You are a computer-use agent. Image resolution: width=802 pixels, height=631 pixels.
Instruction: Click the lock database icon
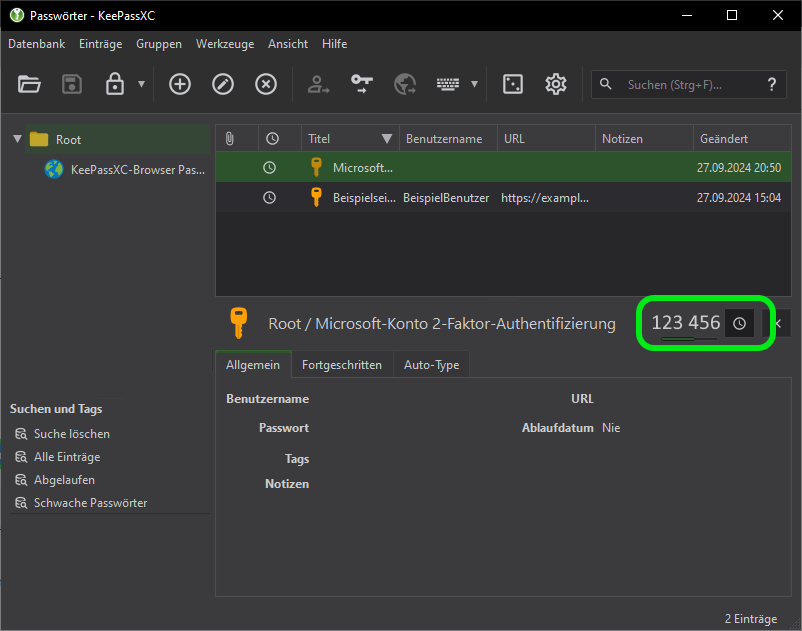click(x=115, y=85)
